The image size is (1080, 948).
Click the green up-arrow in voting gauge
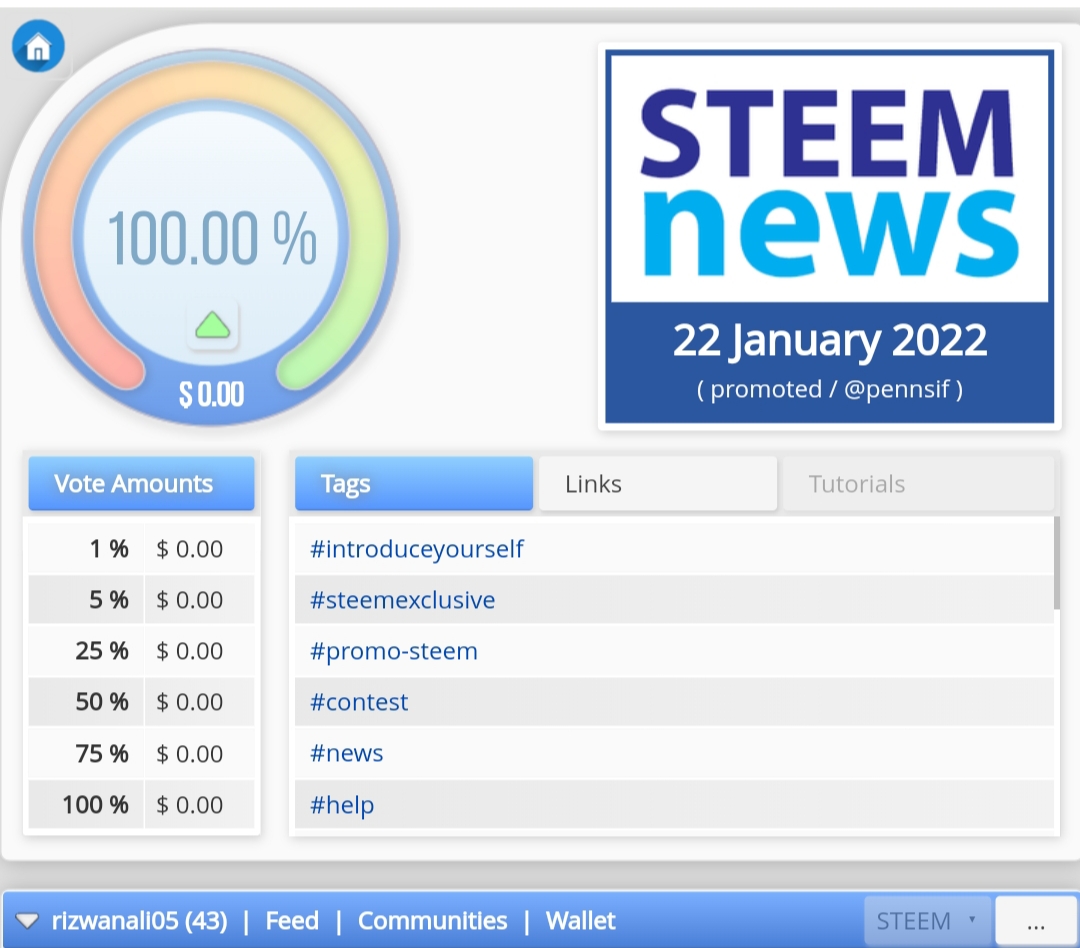[212, 324]
